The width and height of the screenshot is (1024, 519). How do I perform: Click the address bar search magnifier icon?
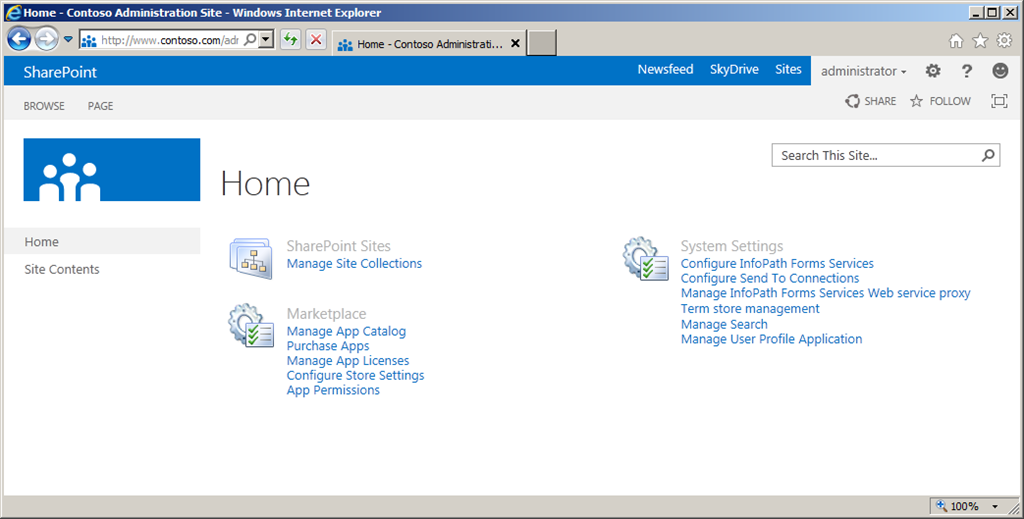(249, 40)
